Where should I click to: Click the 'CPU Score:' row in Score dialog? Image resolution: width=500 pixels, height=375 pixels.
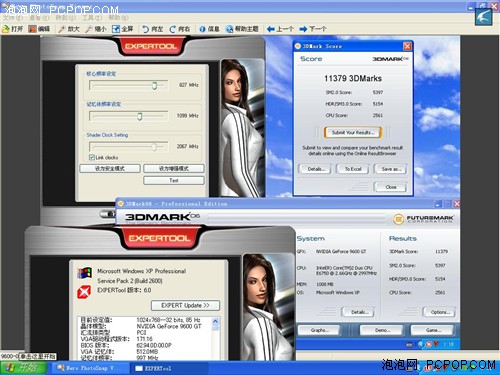[x=354, y=115]
